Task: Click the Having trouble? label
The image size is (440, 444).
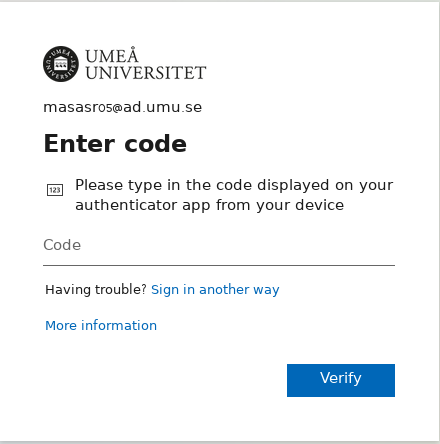Action: tap(96, 290)
